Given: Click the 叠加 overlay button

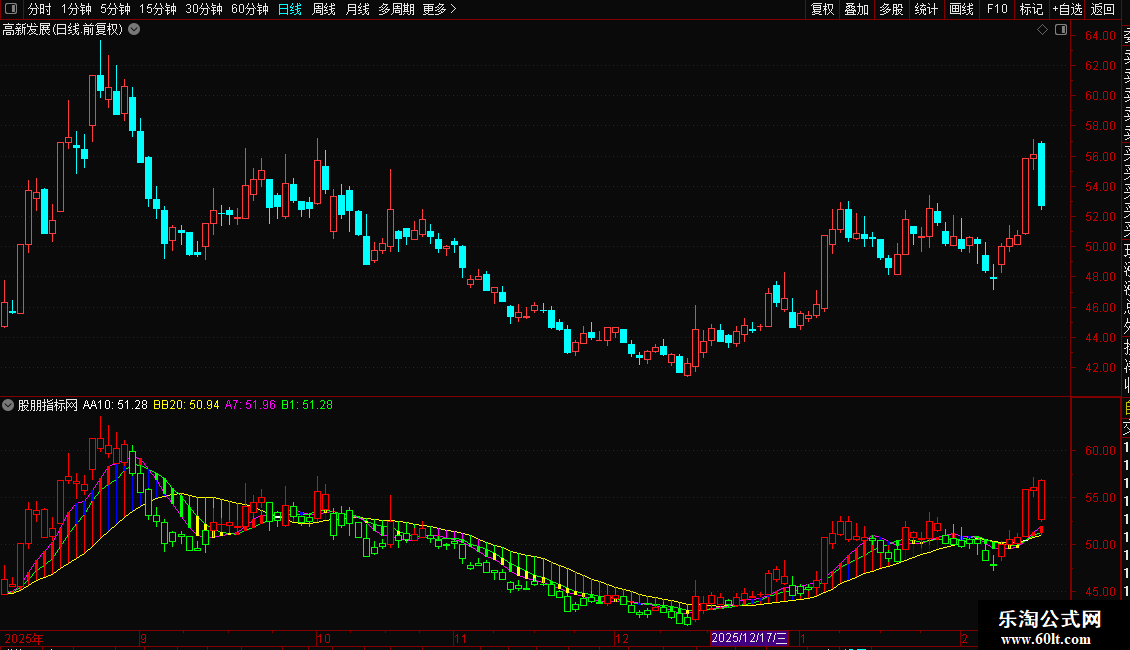Looking at the screenshot, I should [857, 9].
